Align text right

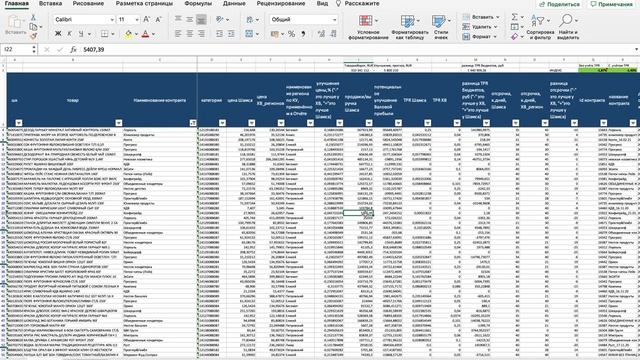coord(201,34)
